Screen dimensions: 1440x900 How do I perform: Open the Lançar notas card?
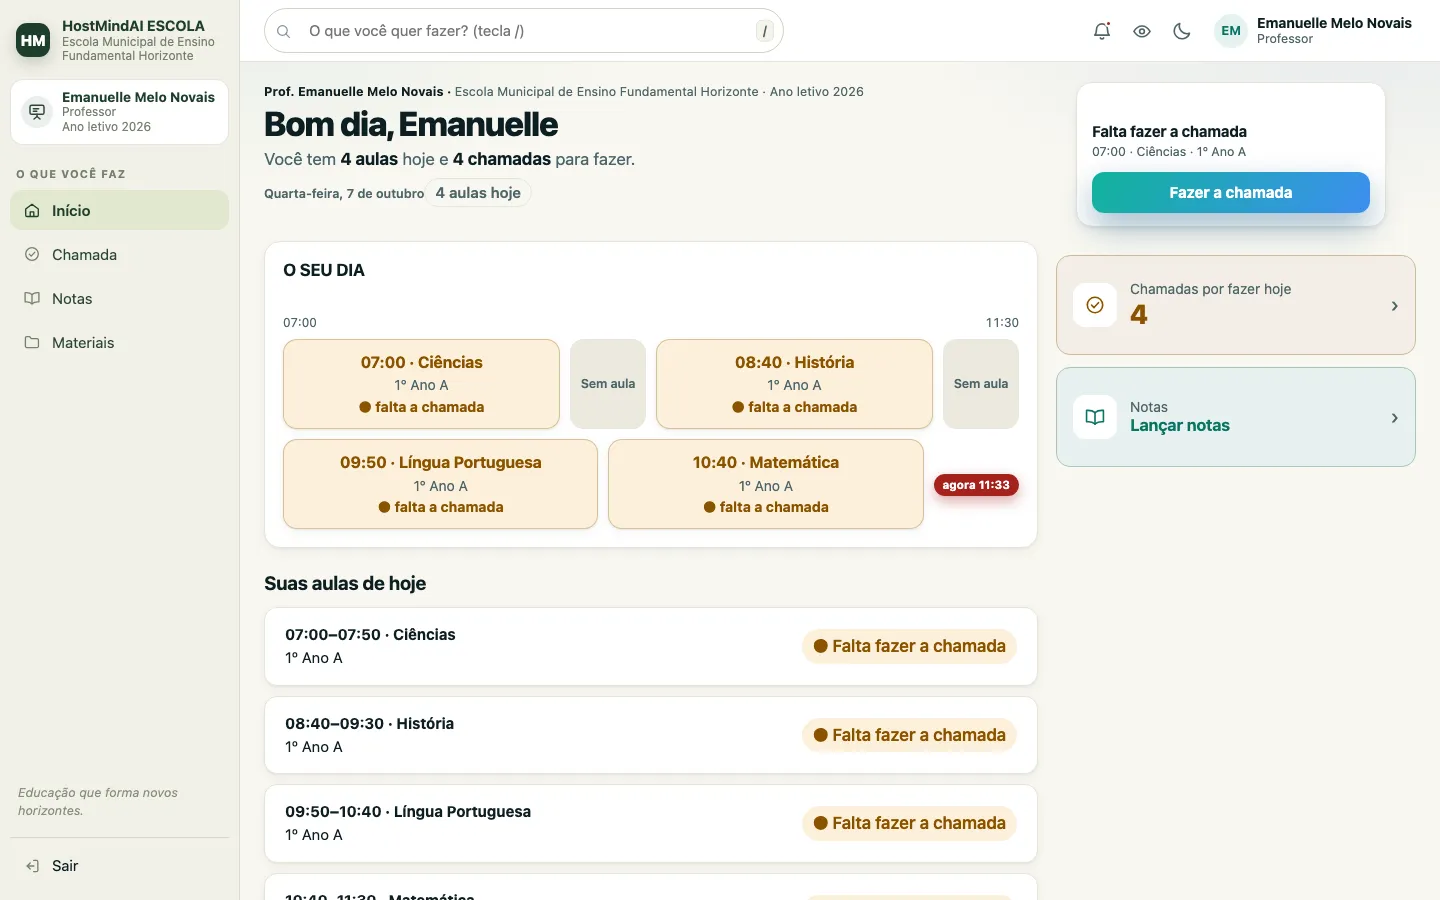tap(1236, 417)
